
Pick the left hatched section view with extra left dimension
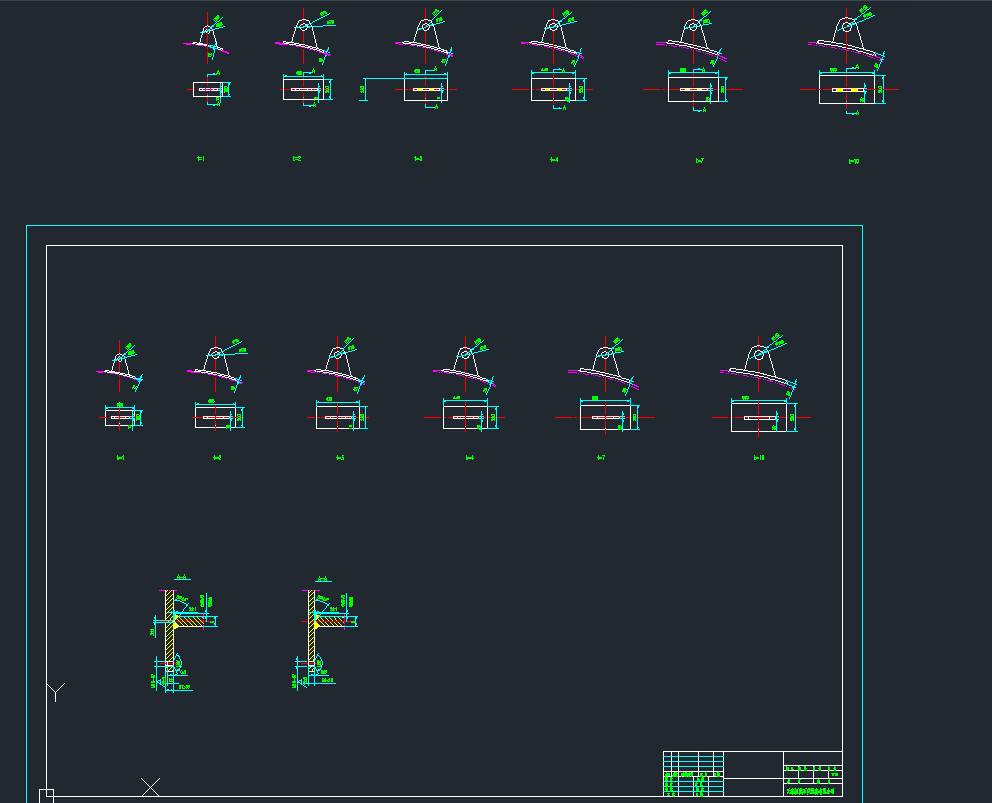[182, 640]
